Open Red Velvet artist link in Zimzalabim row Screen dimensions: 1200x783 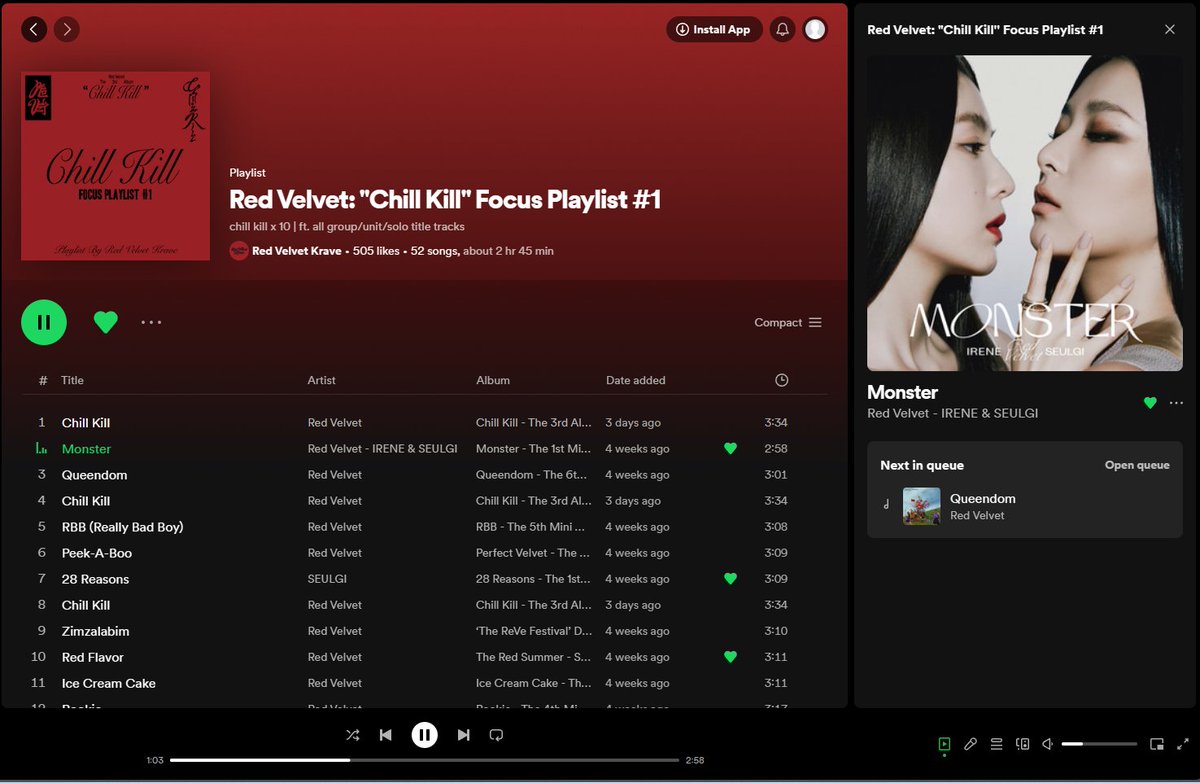coord(335,631)
